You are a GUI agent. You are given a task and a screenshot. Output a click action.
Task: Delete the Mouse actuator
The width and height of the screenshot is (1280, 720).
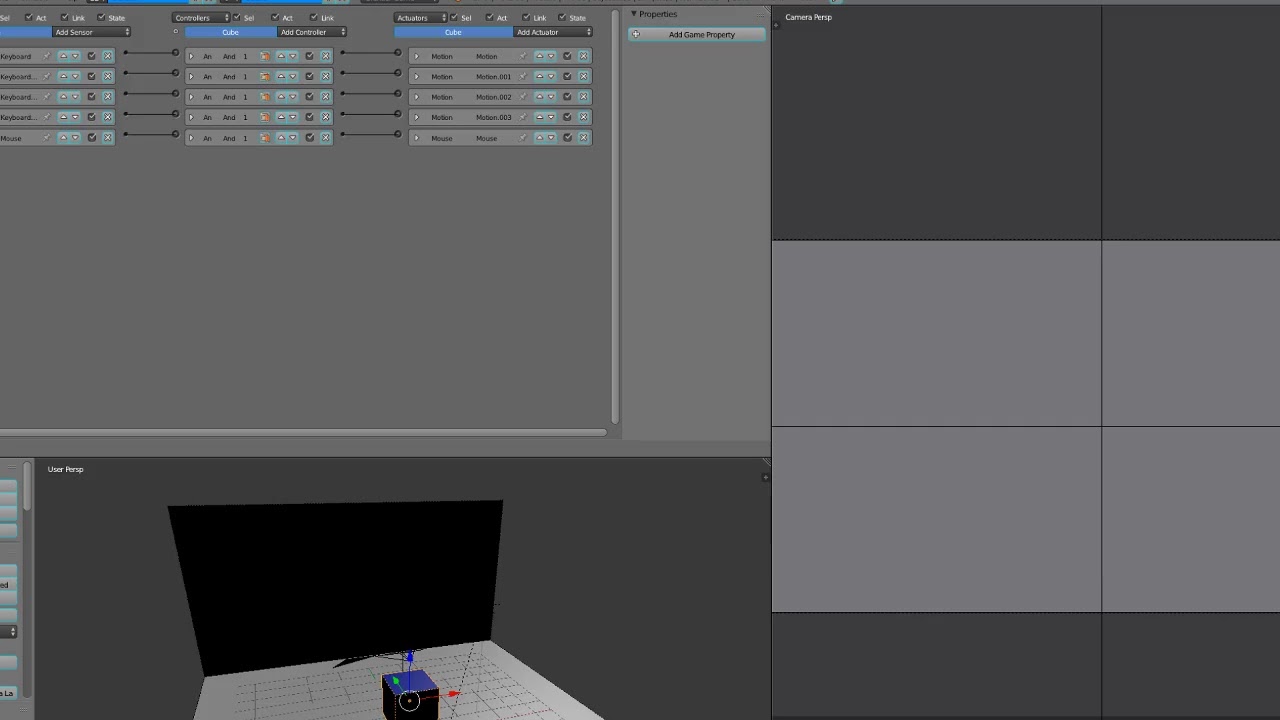[583, 138]
